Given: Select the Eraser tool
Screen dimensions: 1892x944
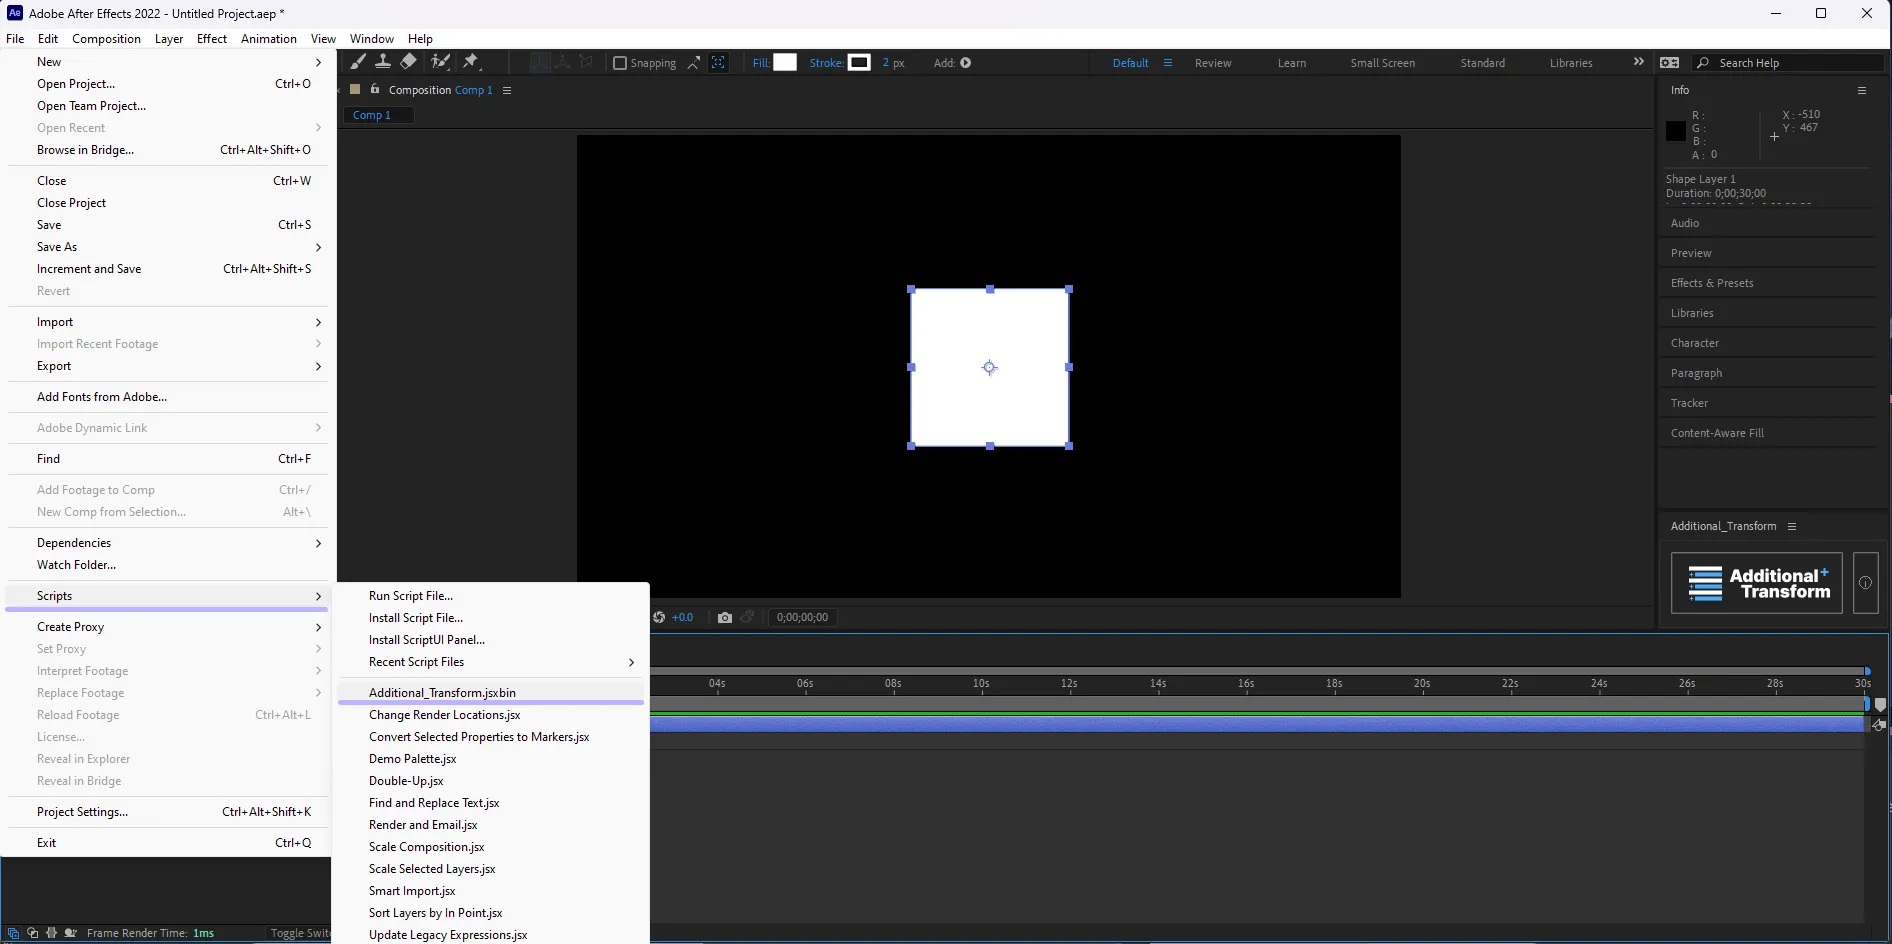Looking at the screenshot, I should pyautogui.click(x=408, y=62).
